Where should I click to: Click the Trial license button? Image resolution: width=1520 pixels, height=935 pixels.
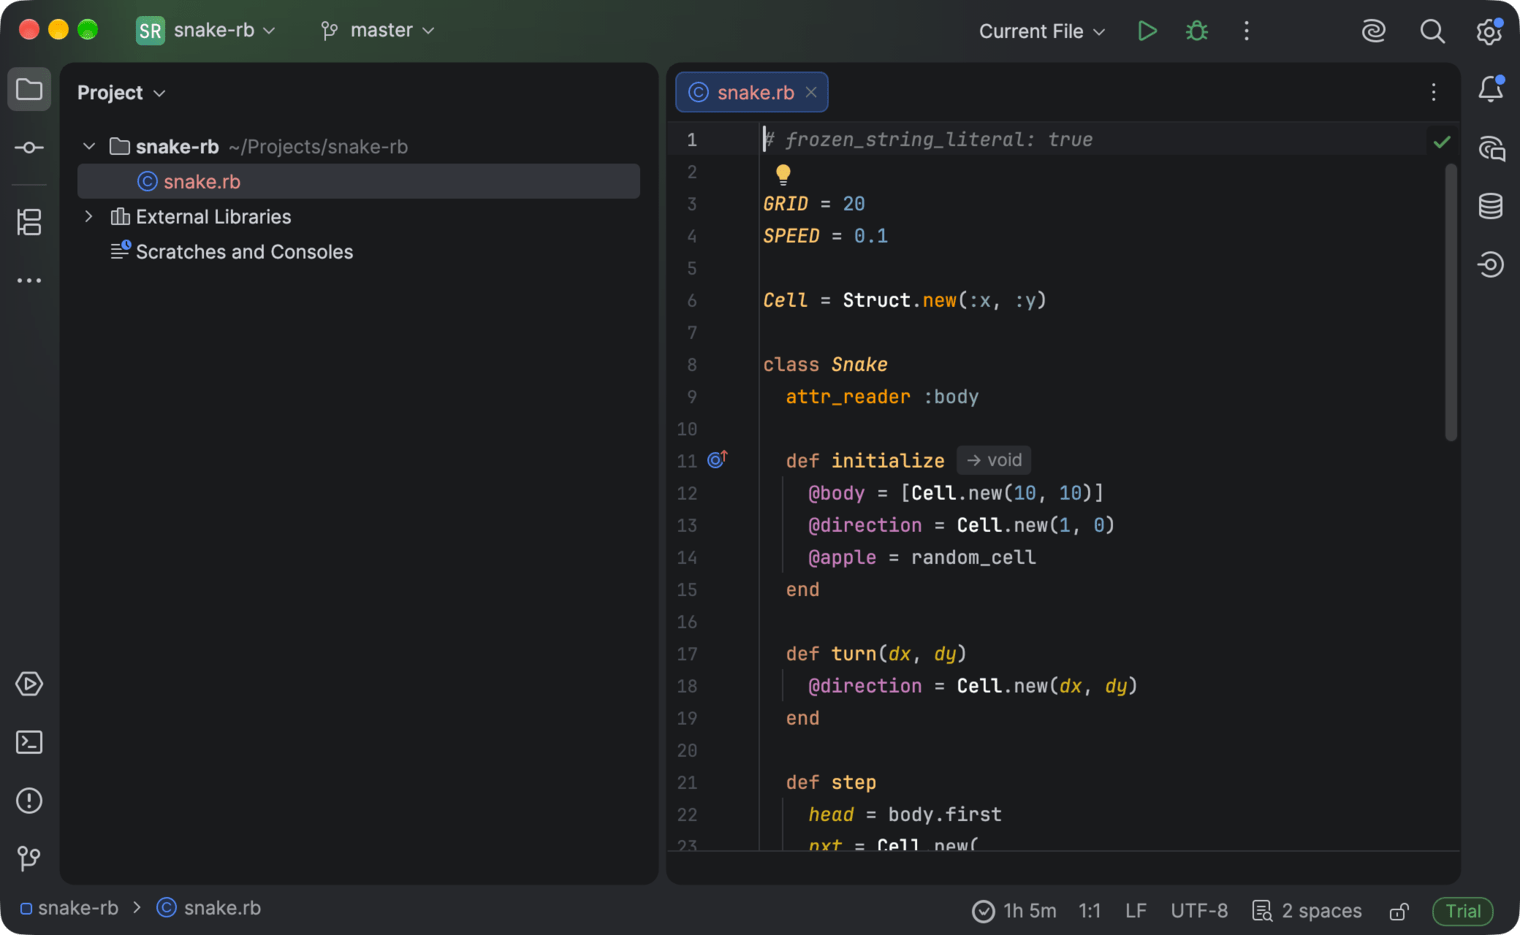(1463, 911)
